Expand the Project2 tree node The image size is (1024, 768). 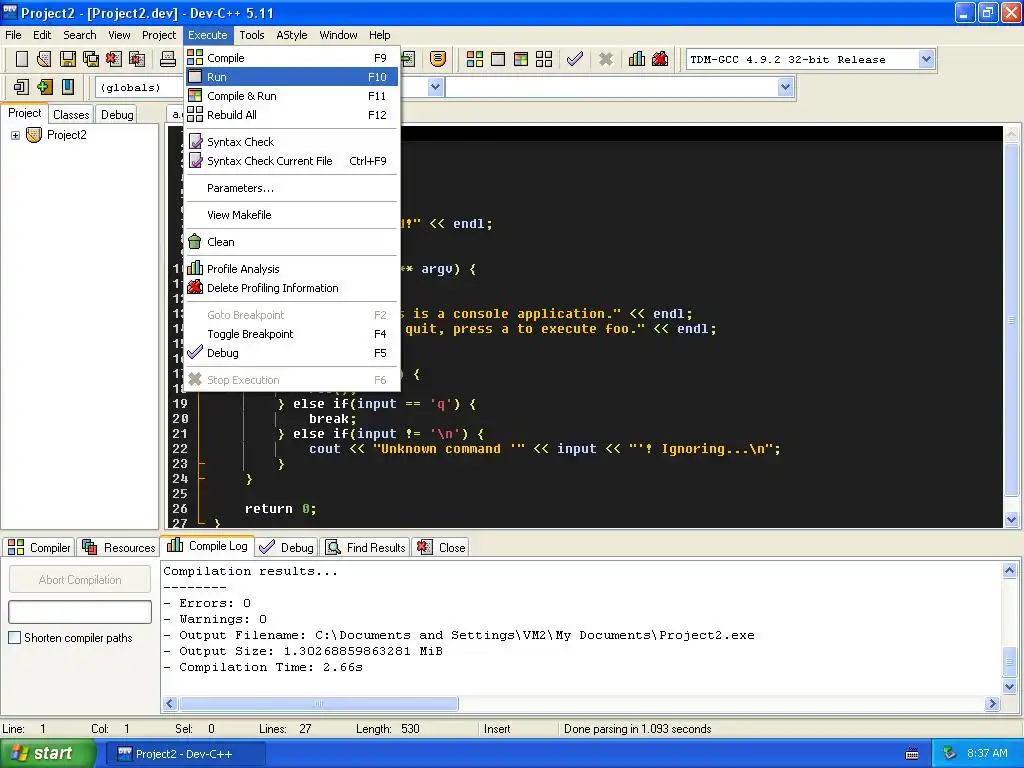[x=15, y=135]
